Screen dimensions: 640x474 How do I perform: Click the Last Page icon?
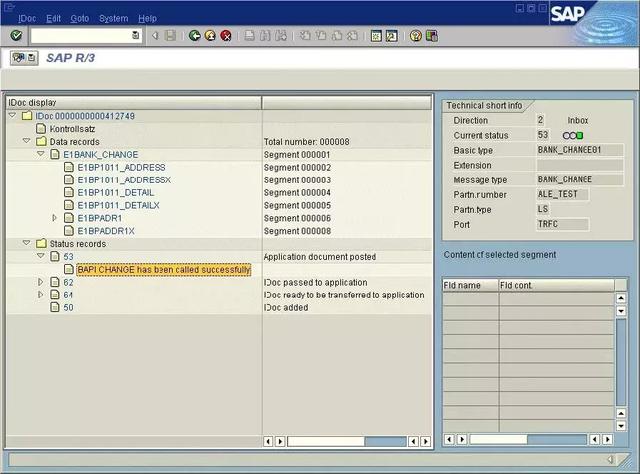tap(352, 36)
